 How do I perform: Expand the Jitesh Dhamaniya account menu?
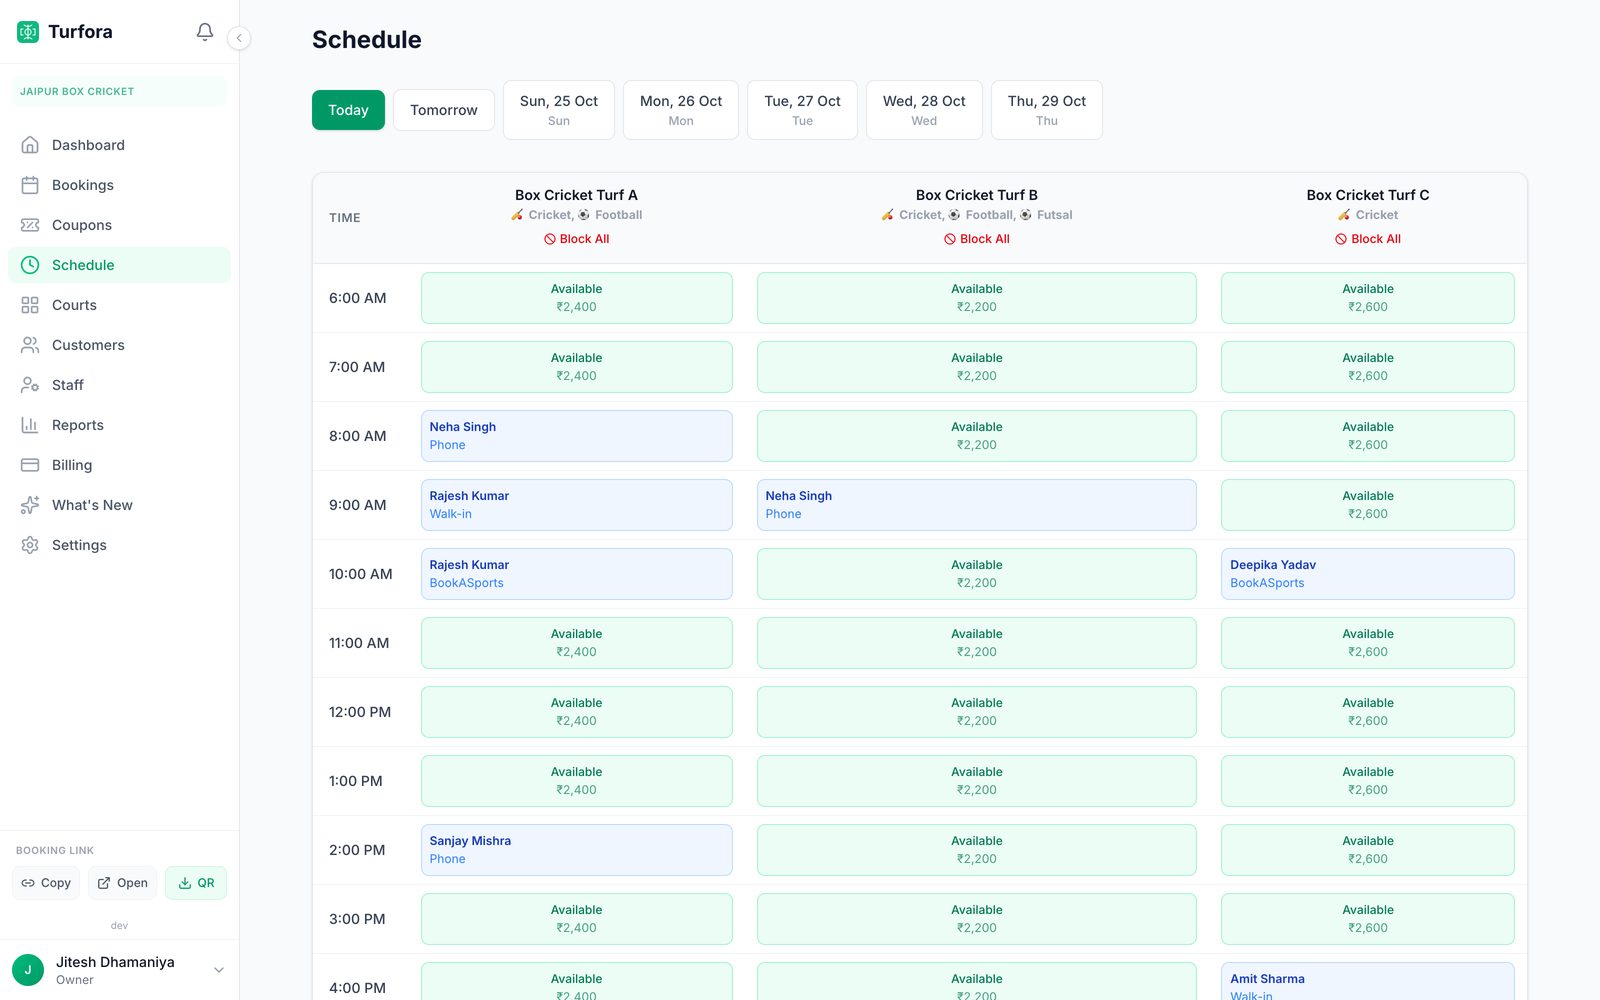(x=119, y=970)
